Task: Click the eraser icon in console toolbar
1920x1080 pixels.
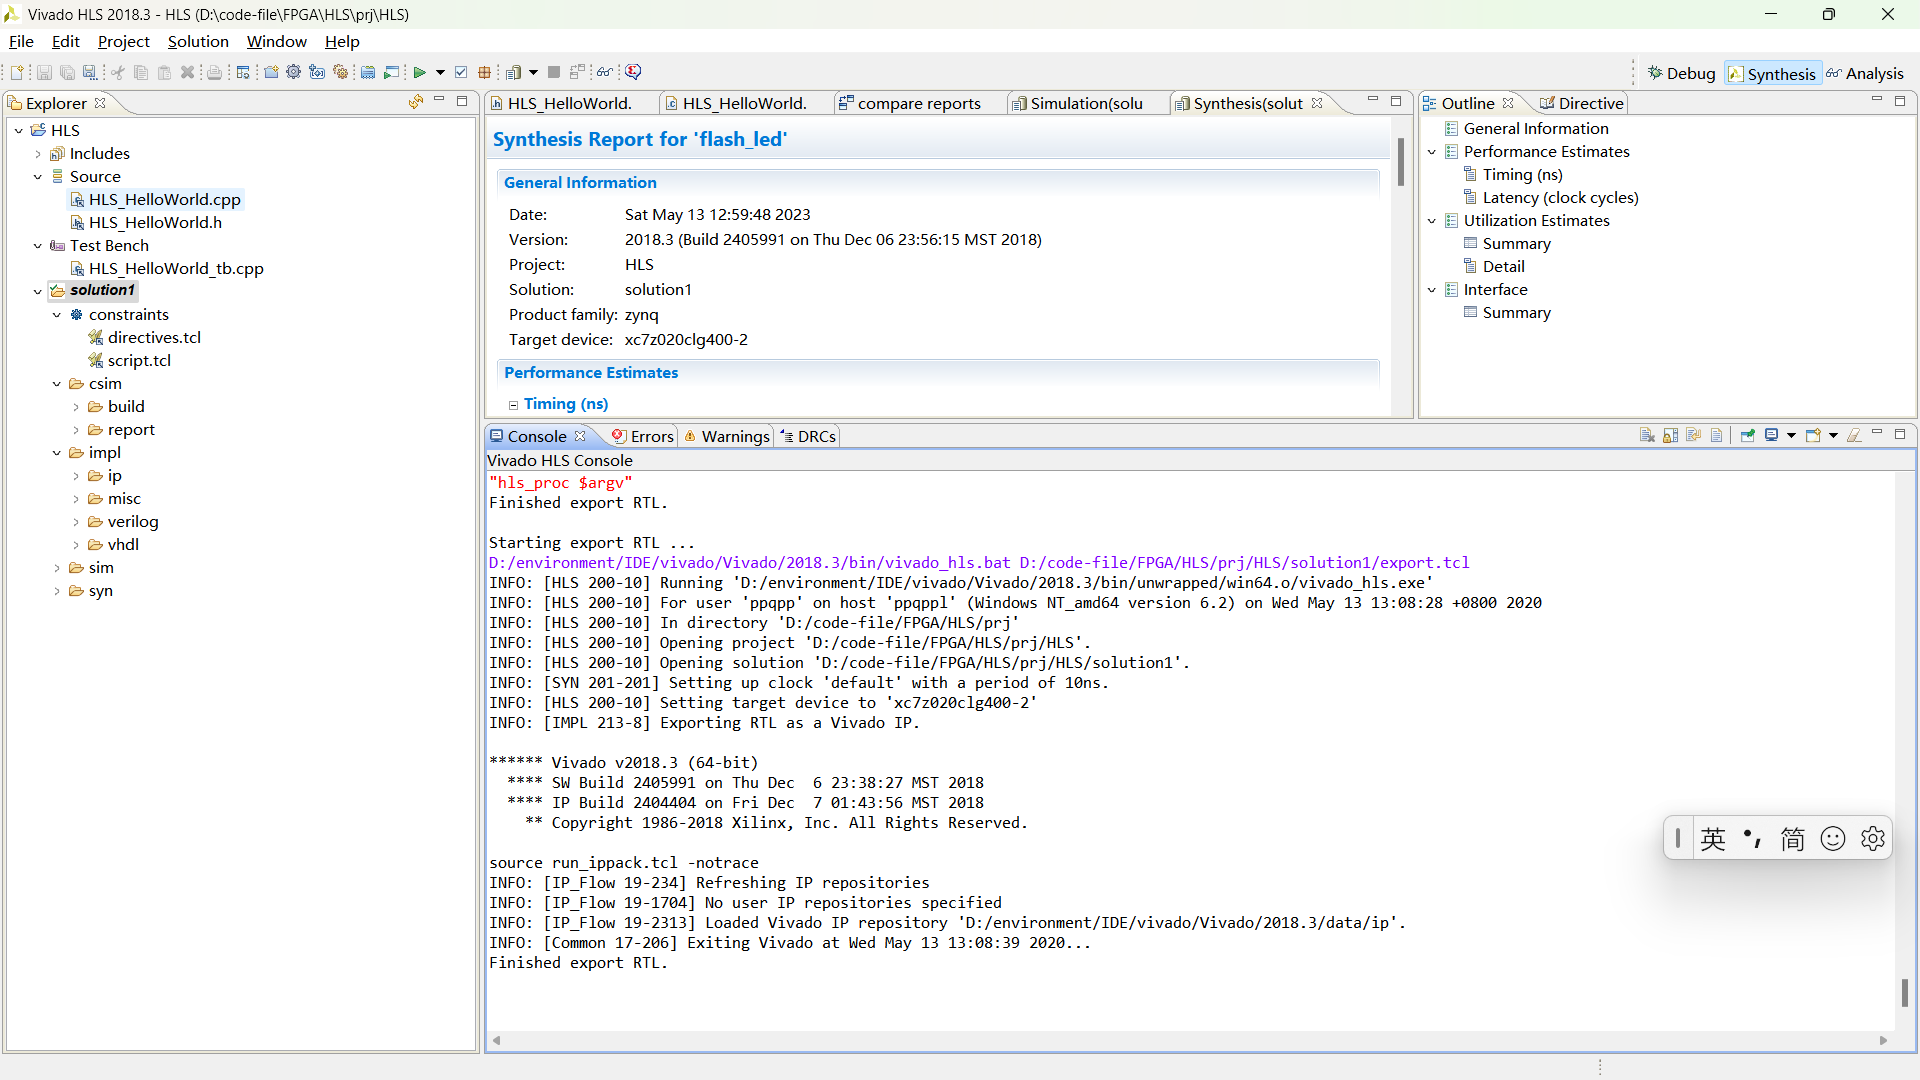Action: point(1854,435)
